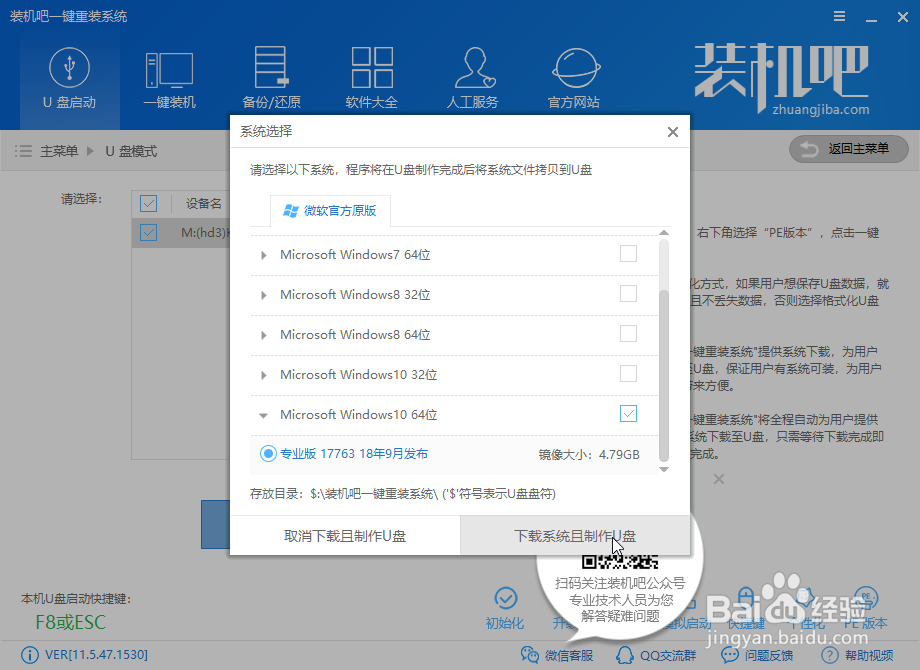Select the 微软官方原版 tab
Screen dimensions: 920x670
(x=330, y=211)
